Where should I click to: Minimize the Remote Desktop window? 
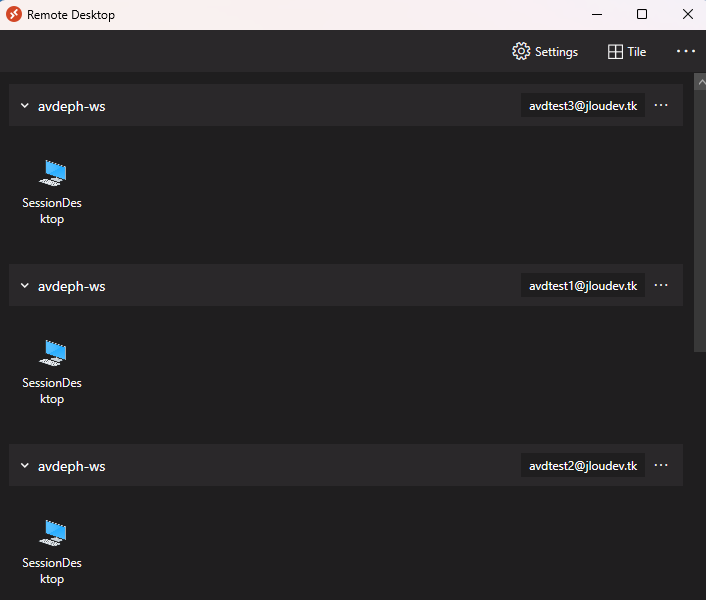(x=597, y=14)
